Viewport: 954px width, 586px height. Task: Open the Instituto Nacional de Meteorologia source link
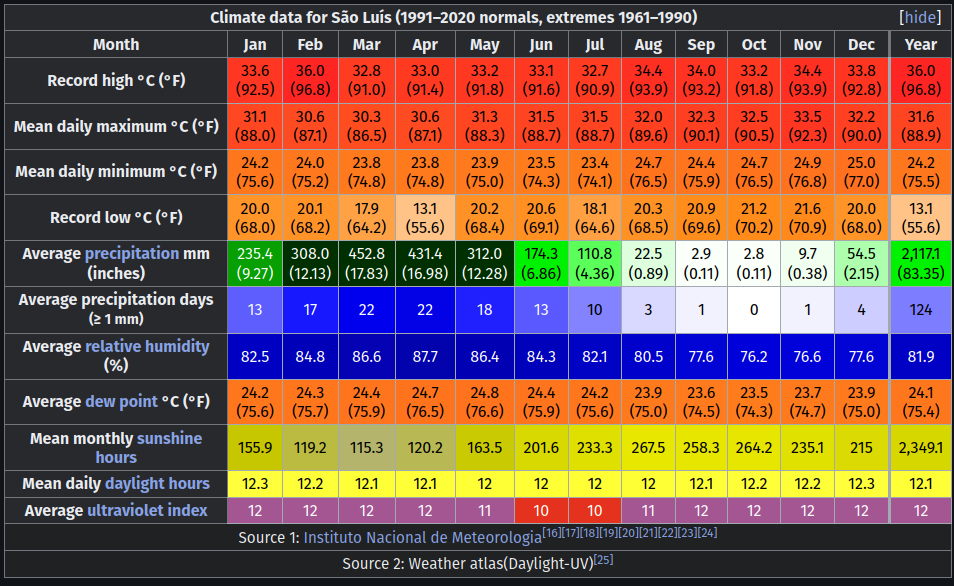pyautogui.click(x=422, y=537)
